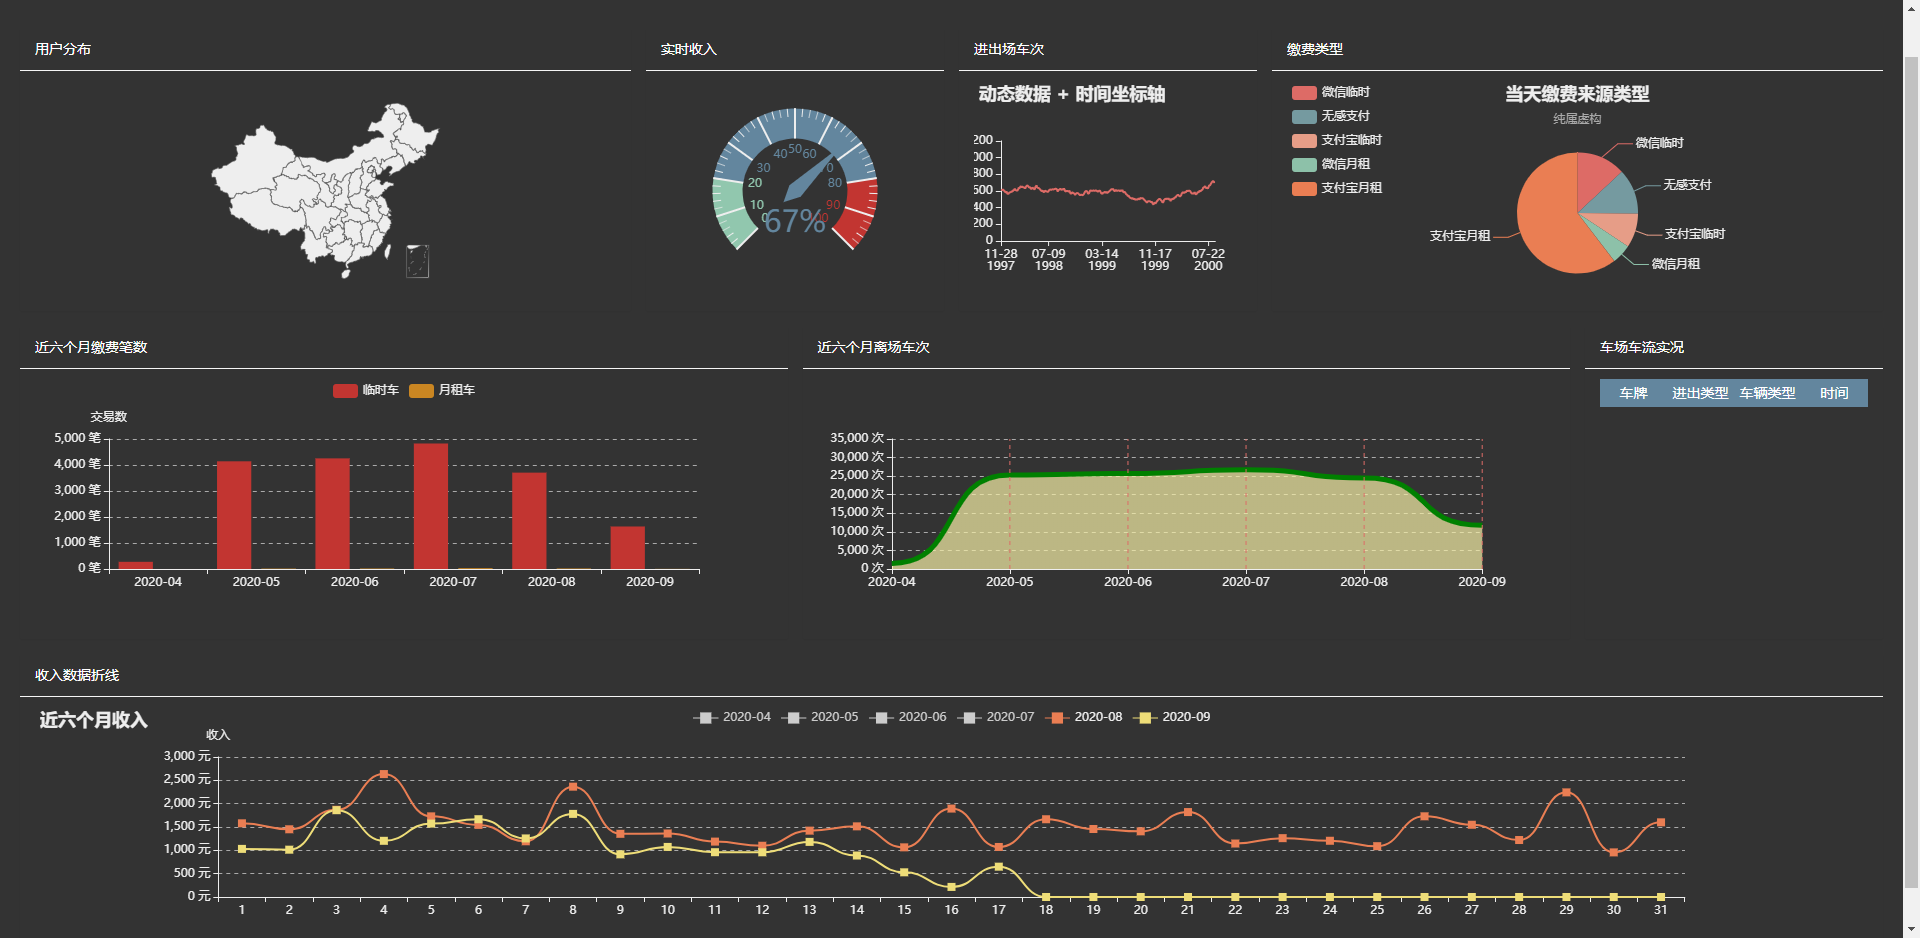The width and height of the screenshot is (1920, 938).
Task: Click the red 临时车 legend color swatch
Action: click(x=345, y=390)
